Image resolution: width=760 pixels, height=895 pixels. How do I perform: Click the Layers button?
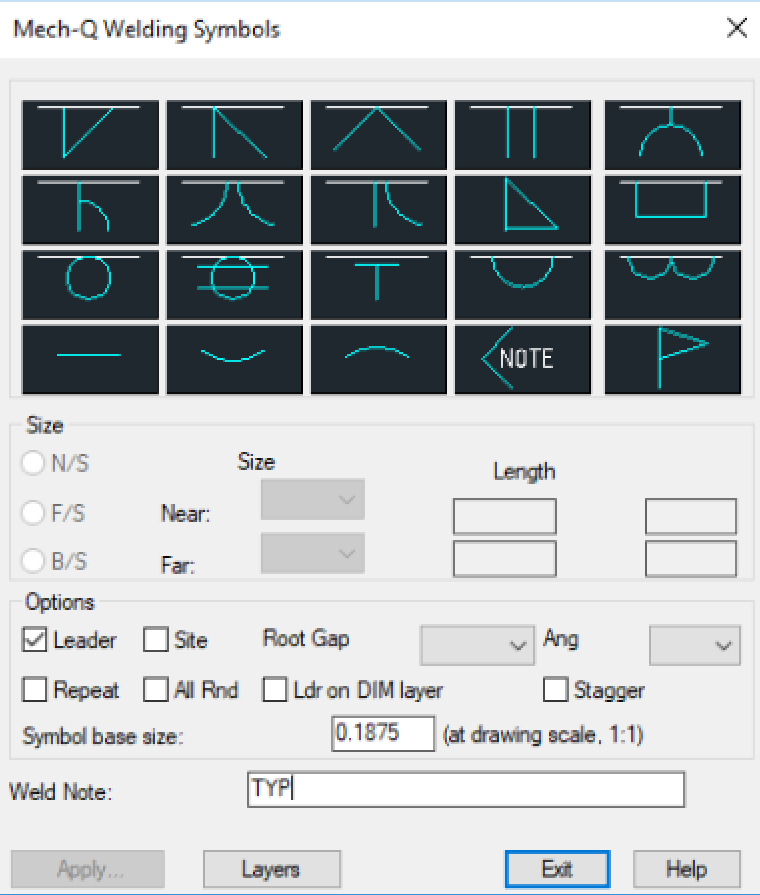272,869
